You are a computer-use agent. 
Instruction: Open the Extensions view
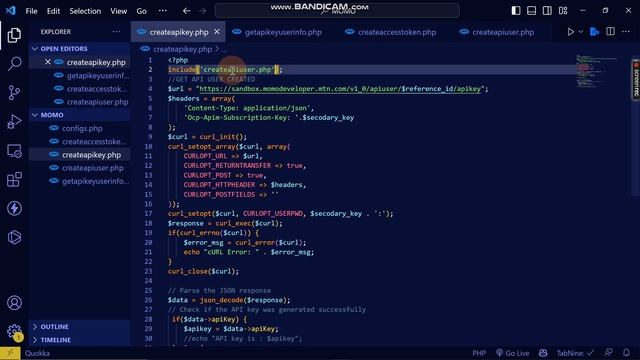point(14,180)
